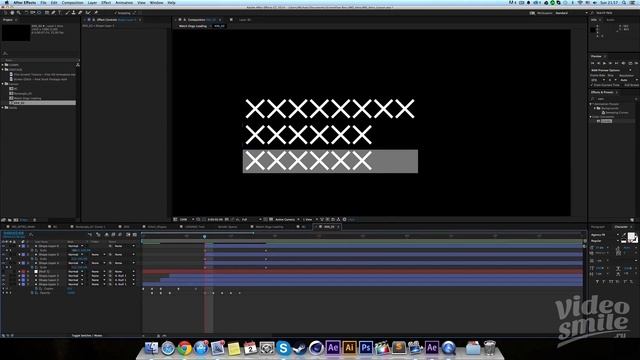Click the timeline search magnifier icon
Image resolution: width=640 pixels, height=360 pixels.
(31, 234)
